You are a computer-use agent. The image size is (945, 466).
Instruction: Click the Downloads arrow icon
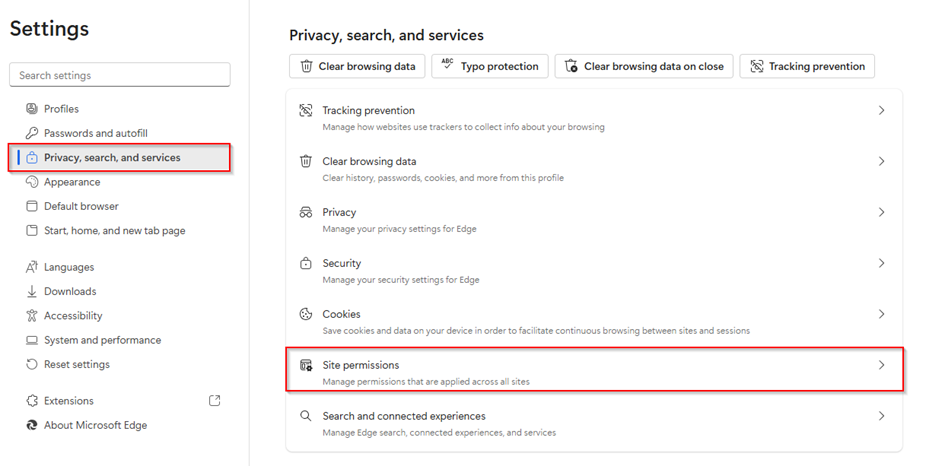pos(32,292)
